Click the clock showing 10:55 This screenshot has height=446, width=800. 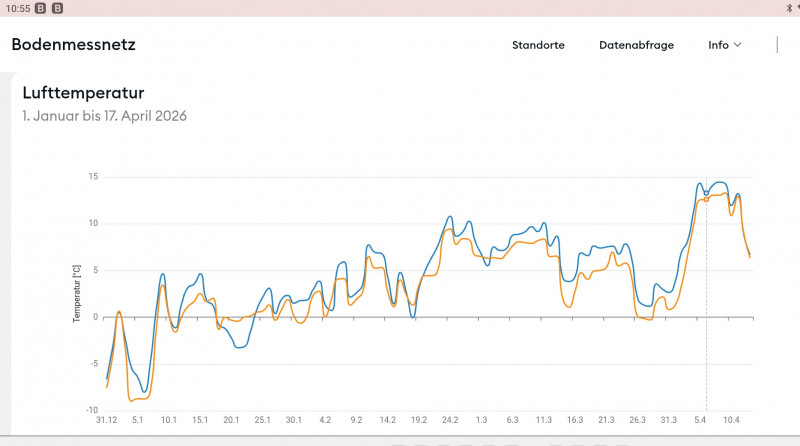[15, 8]
